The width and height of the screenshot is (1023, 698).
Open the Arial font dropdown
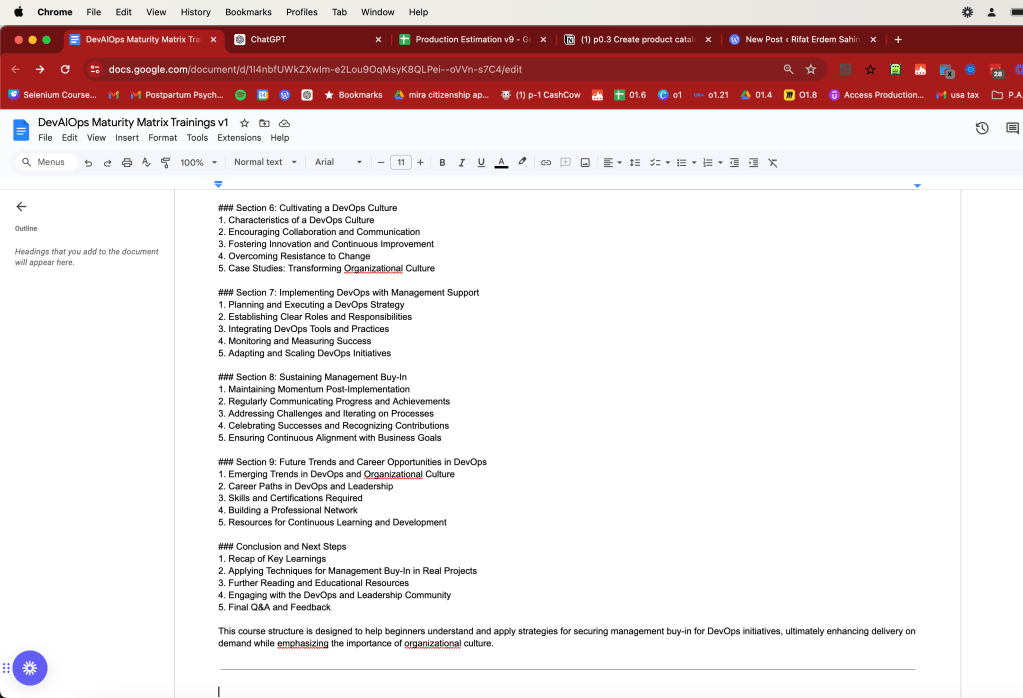tap(338, 162)
